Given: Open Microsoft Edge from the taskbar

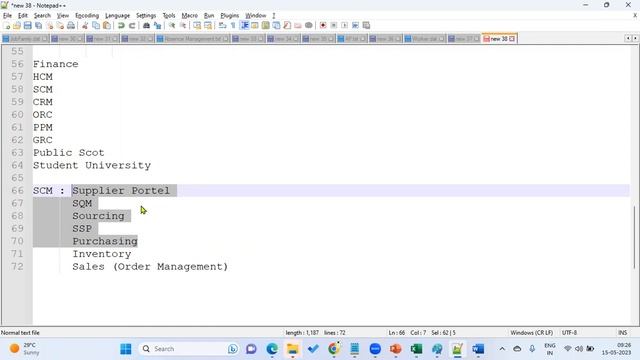Looking at the screenshot, I should [272, 349].
